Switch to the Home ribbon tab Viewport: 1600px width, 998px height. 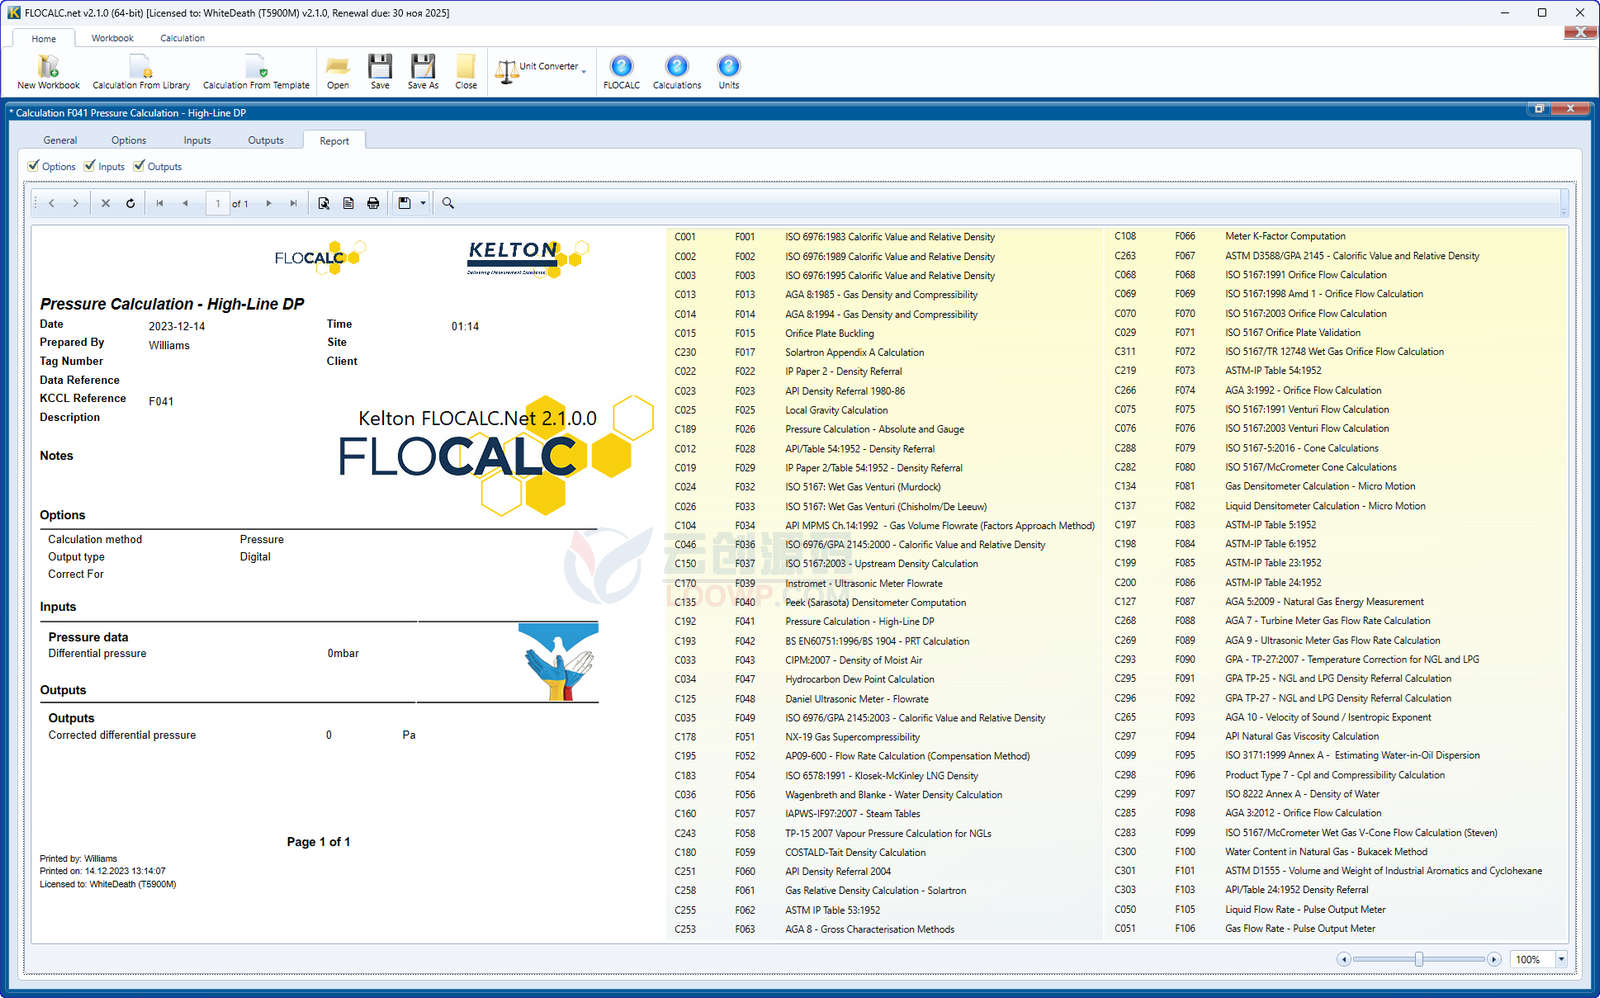[44, 39]
